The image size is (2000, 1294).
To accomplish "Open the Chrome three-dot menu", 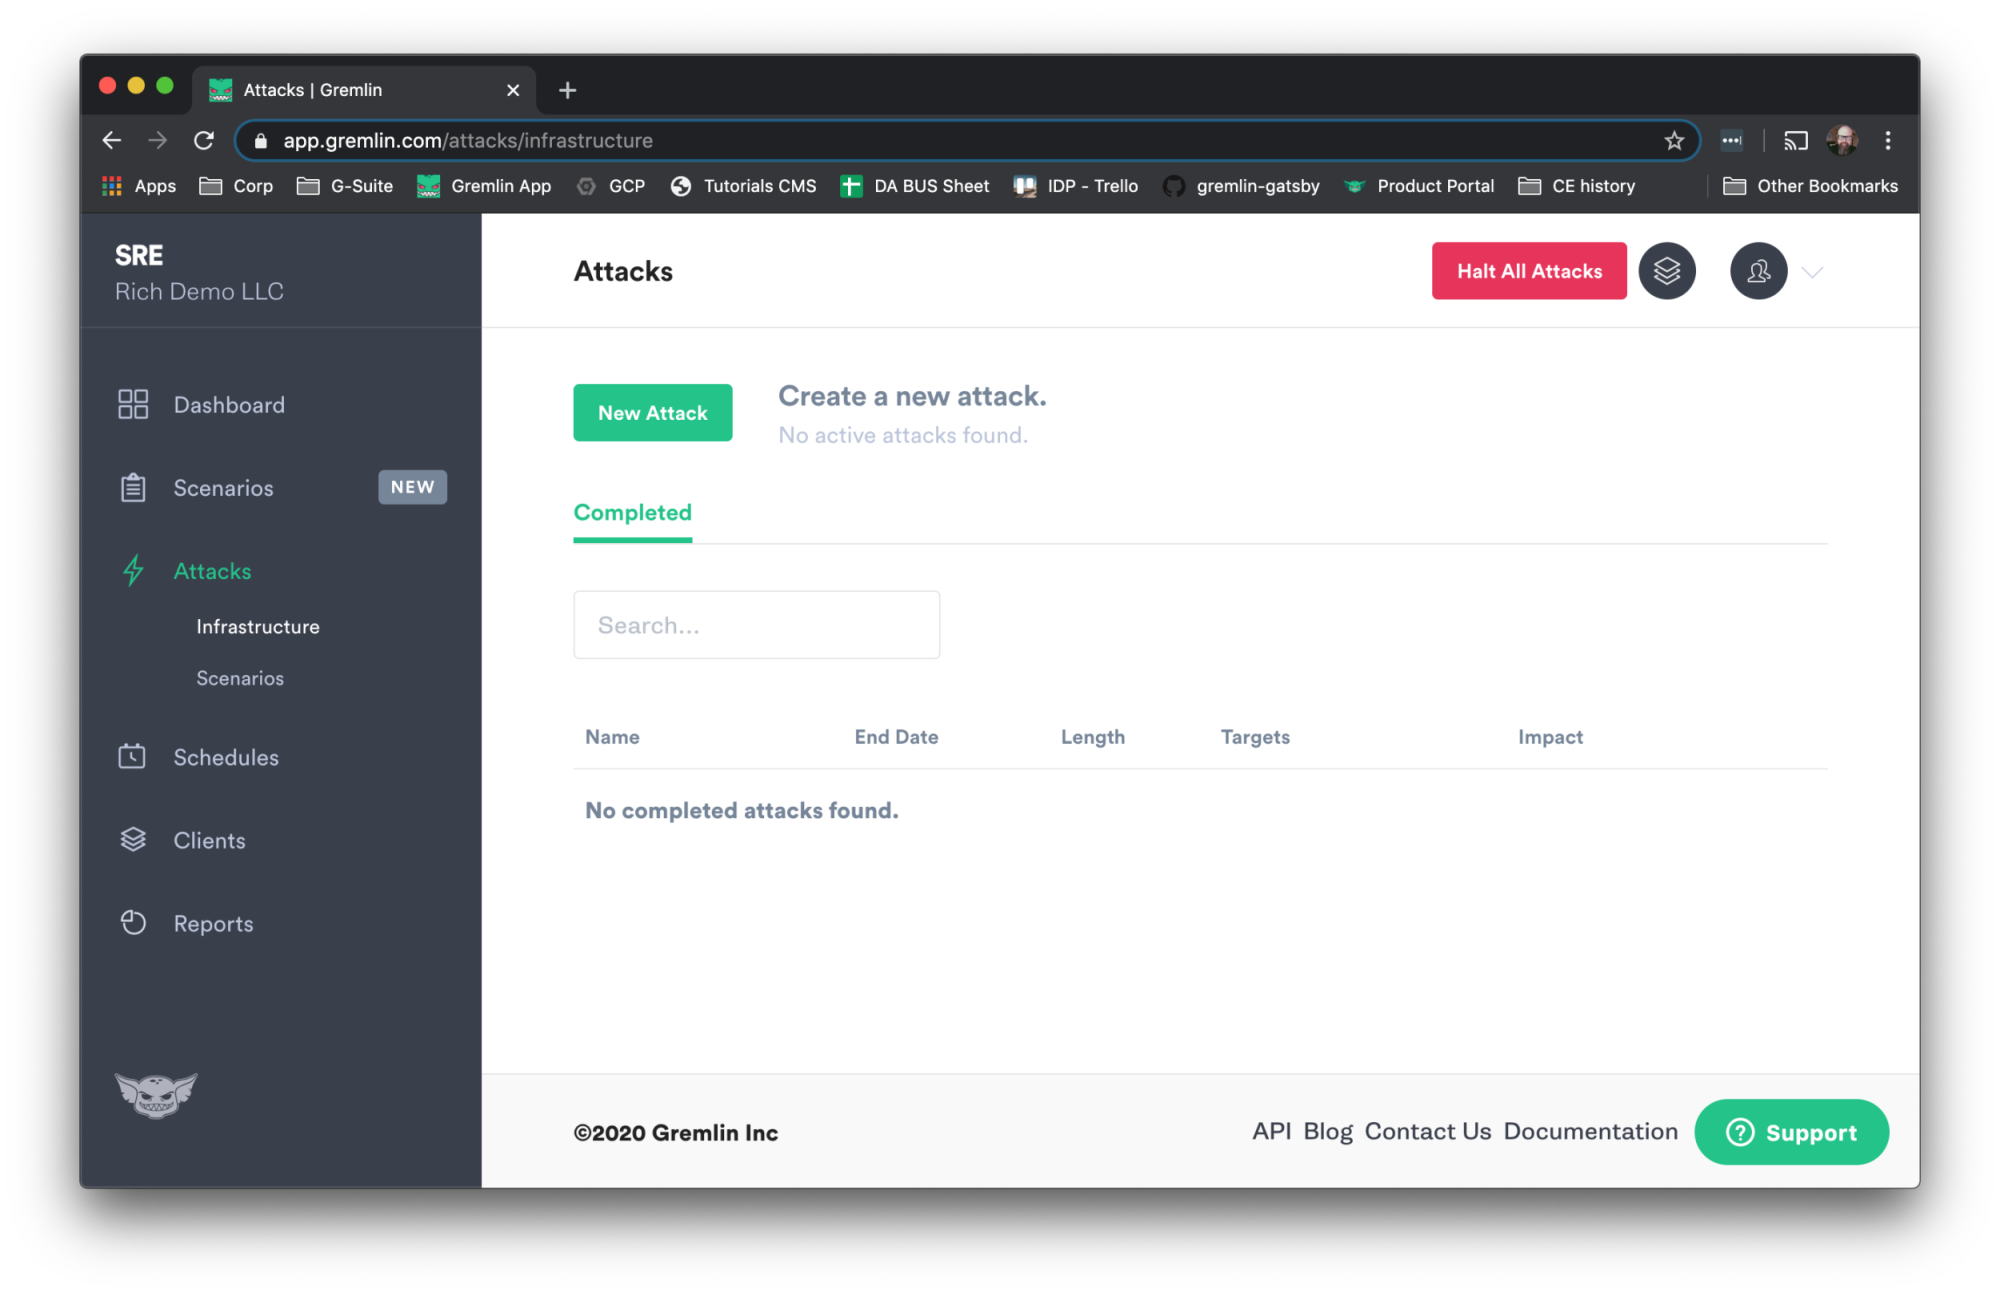I will pyautogui.click(x=1888, y=141).
